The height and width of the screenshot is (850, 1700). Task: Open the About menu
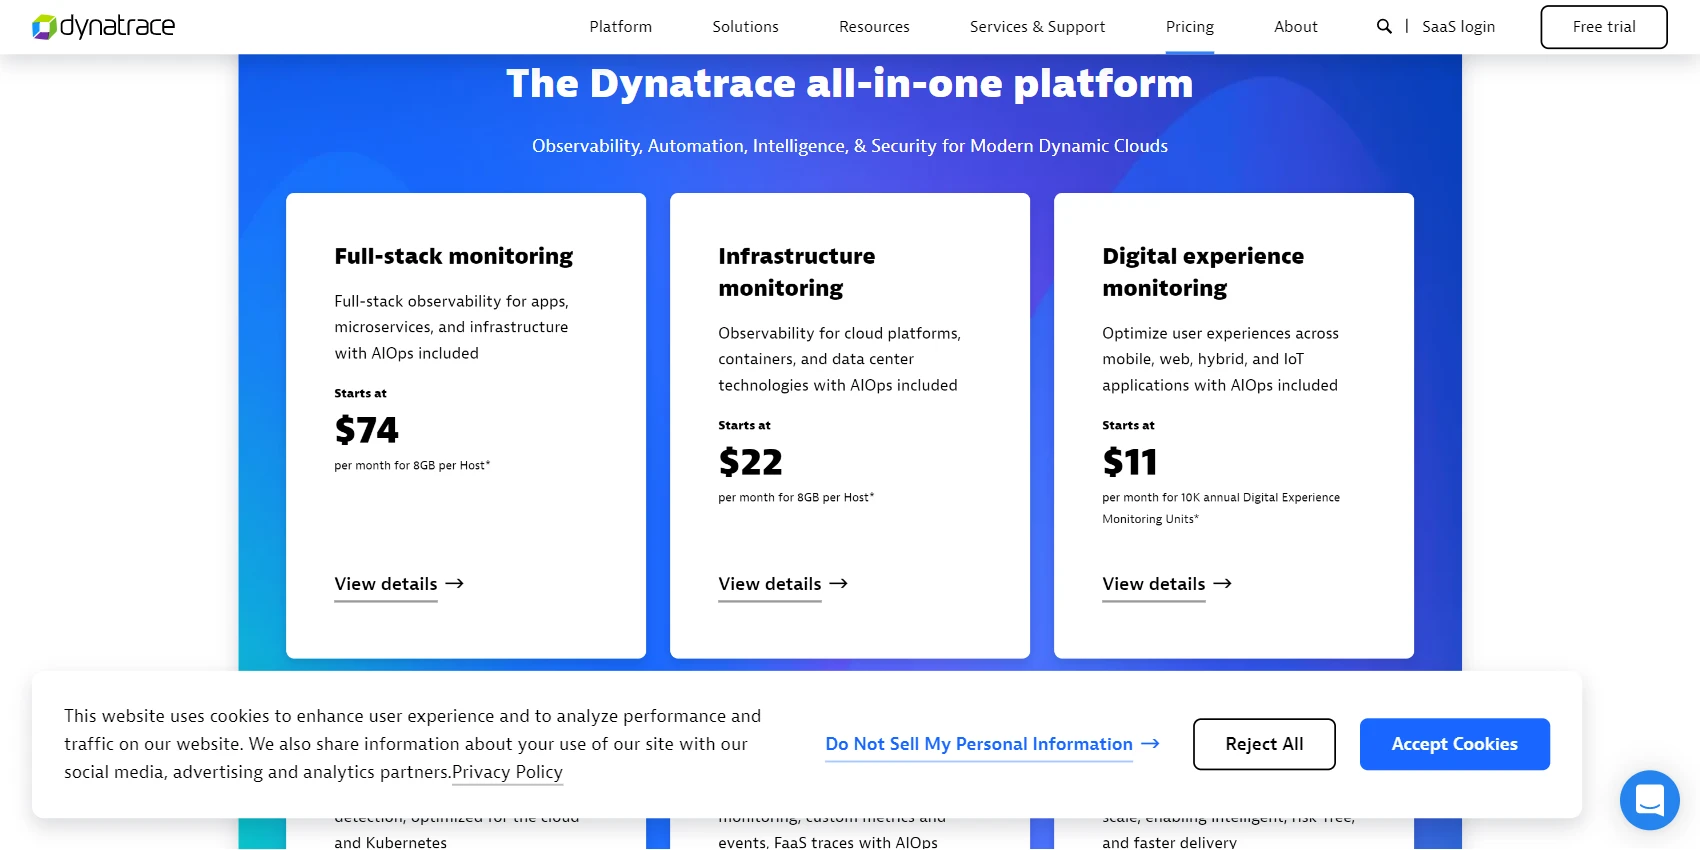coord(1296,27)
